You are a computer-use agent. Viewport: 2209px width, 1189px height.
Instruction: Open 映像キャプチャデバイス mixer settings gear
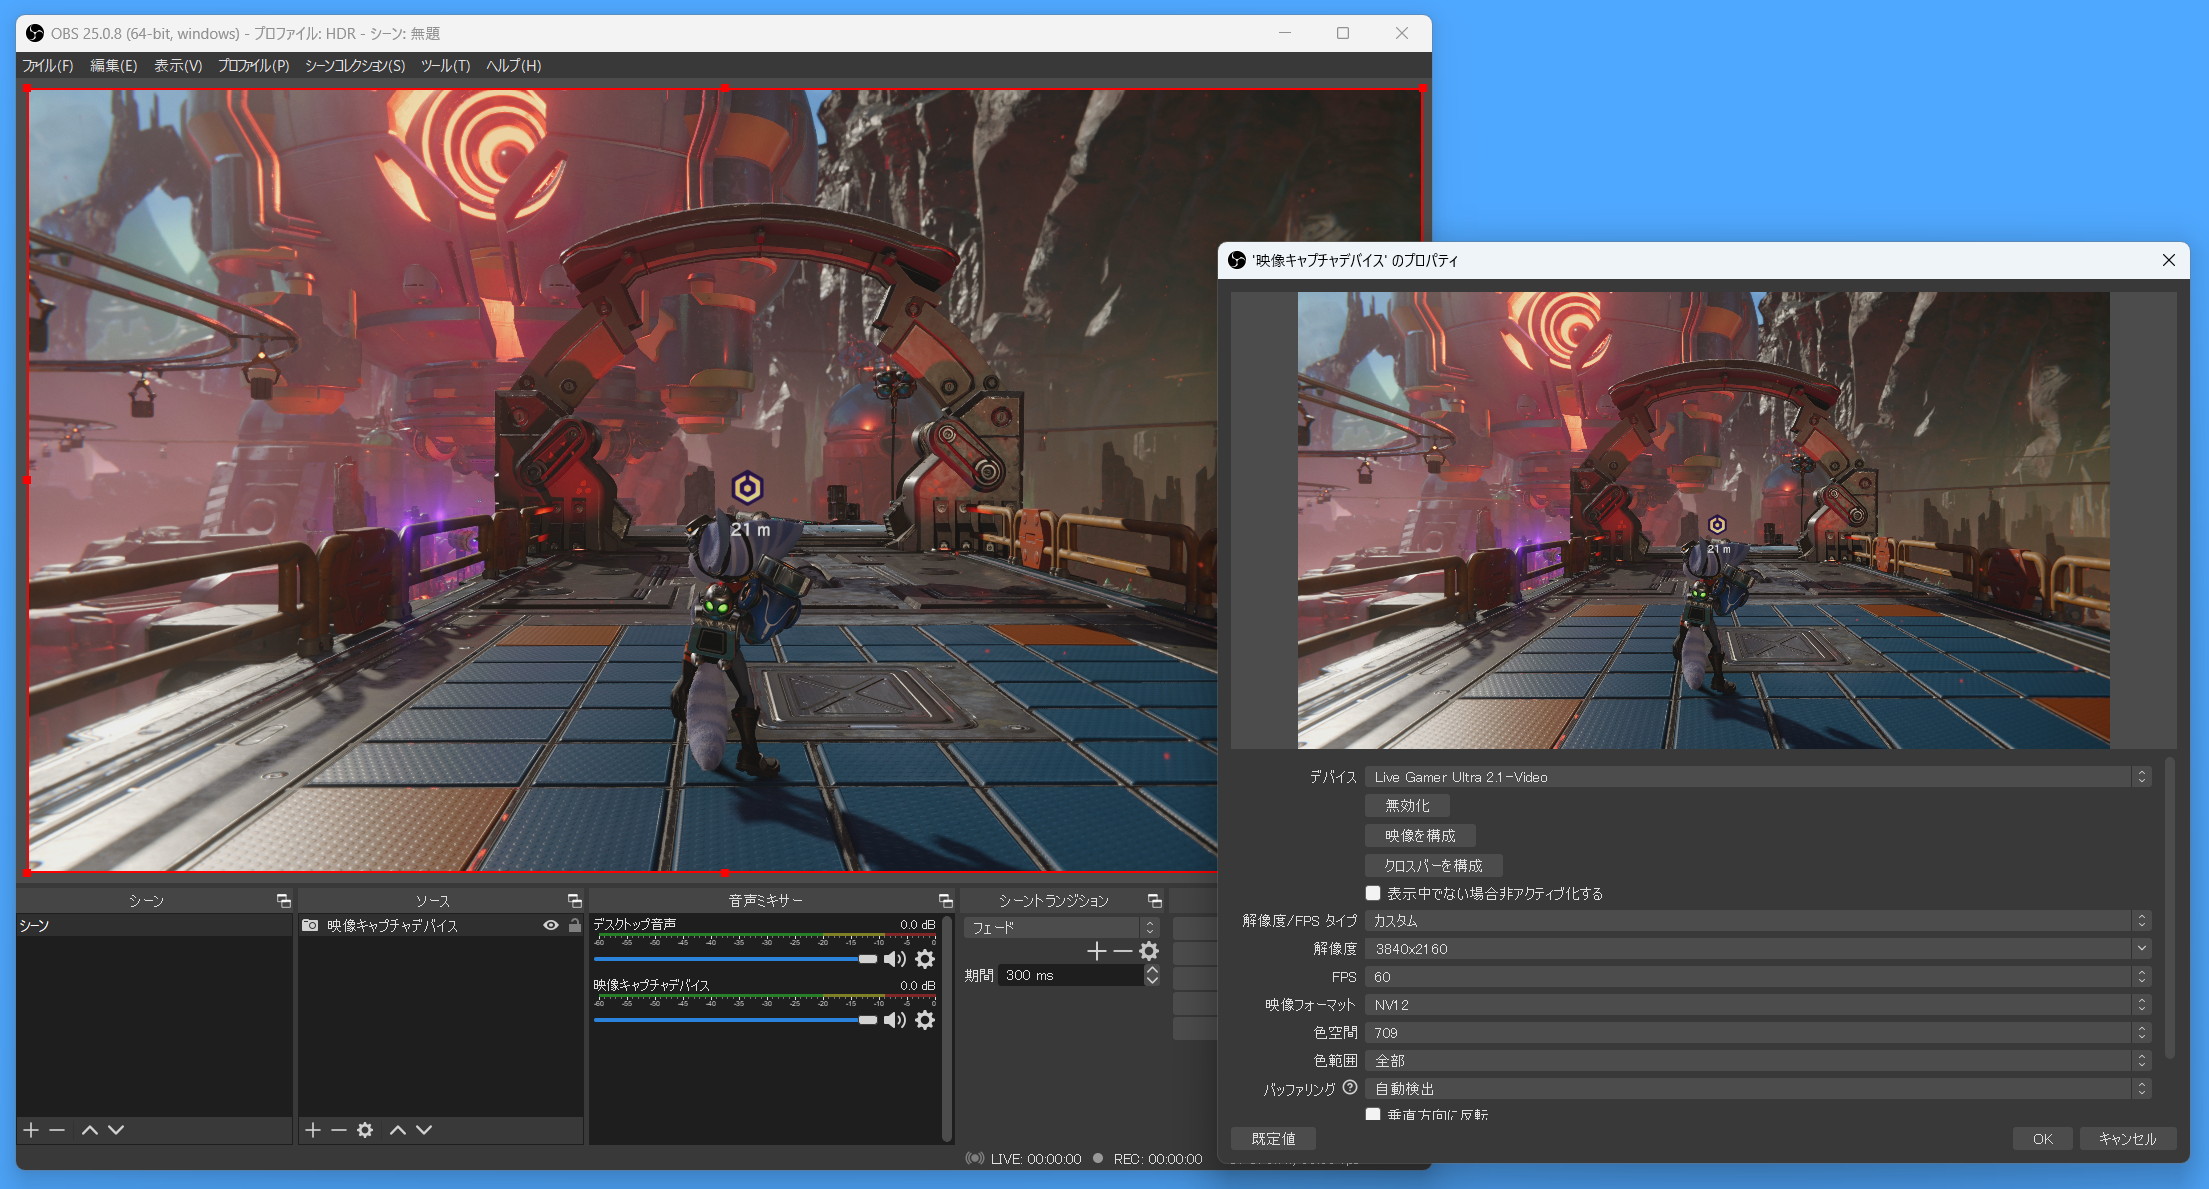(925, 1020)
